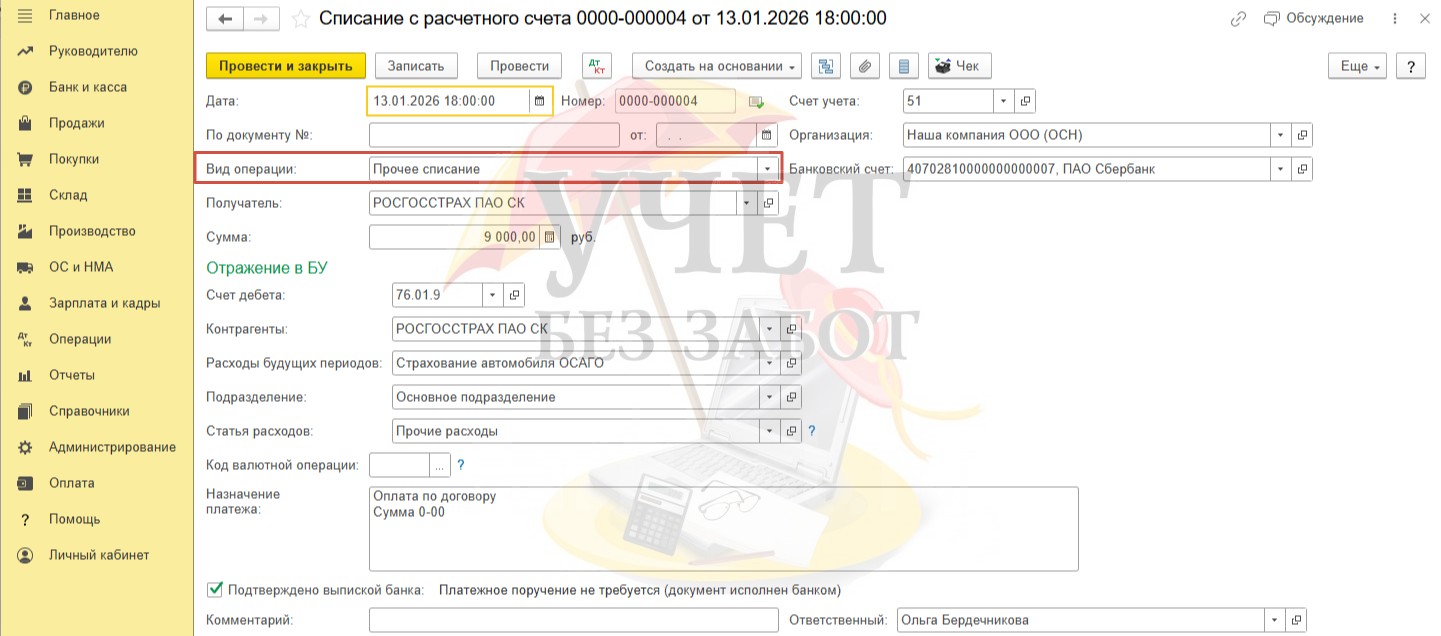Expand Банковский счет dropdown
The image size is (1441, 636).
(x=1281, y=169)
